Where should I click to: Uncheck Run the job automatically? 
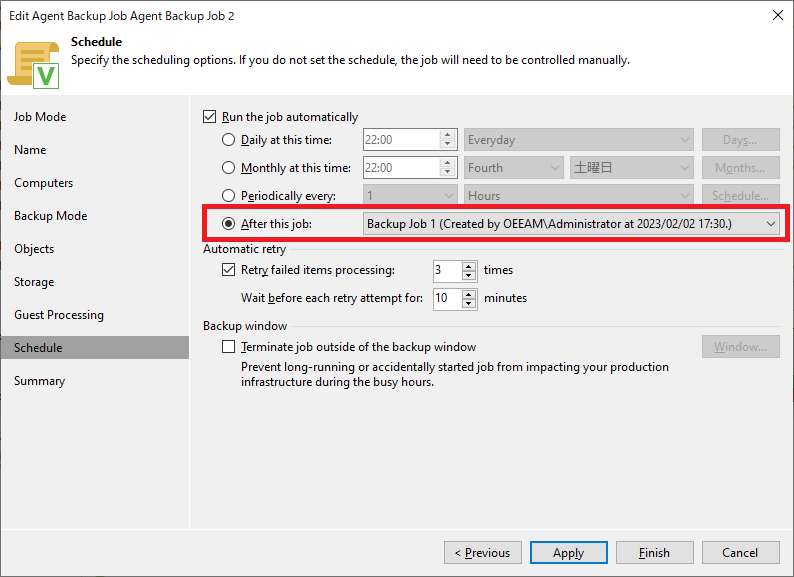click(209, 117)
